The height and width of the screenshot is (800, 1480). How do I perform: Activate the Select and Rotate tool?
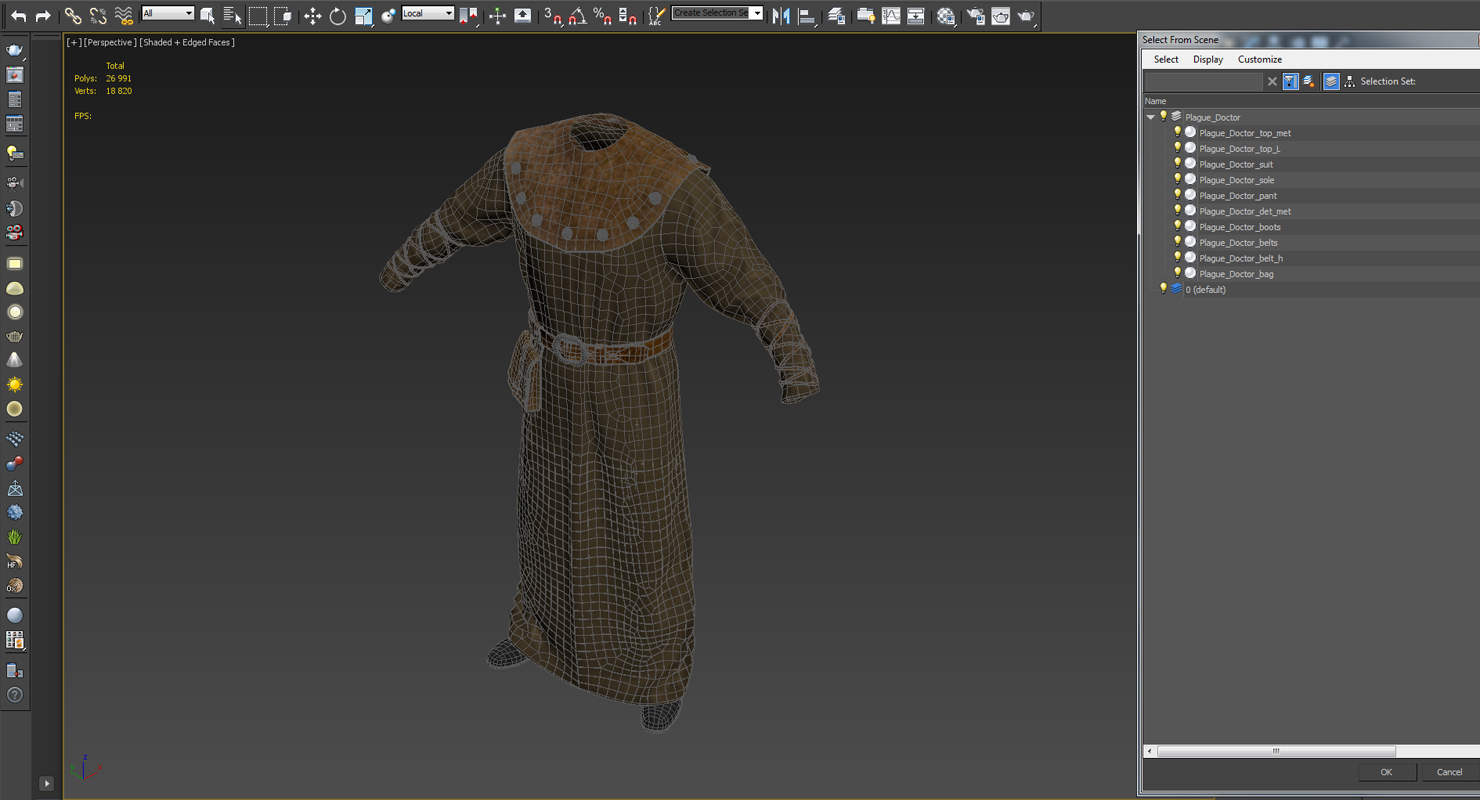tap(338, 16)
